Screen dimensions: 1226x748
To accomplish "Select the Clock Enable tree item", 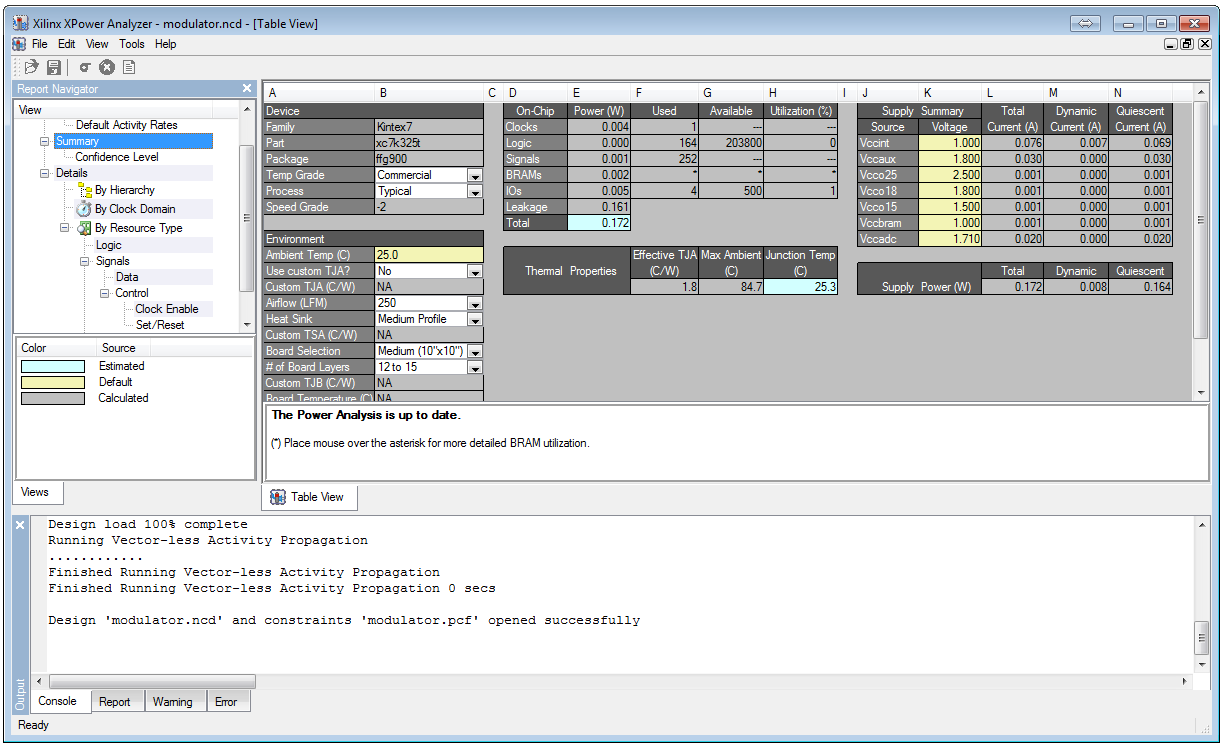I will 167,309.
